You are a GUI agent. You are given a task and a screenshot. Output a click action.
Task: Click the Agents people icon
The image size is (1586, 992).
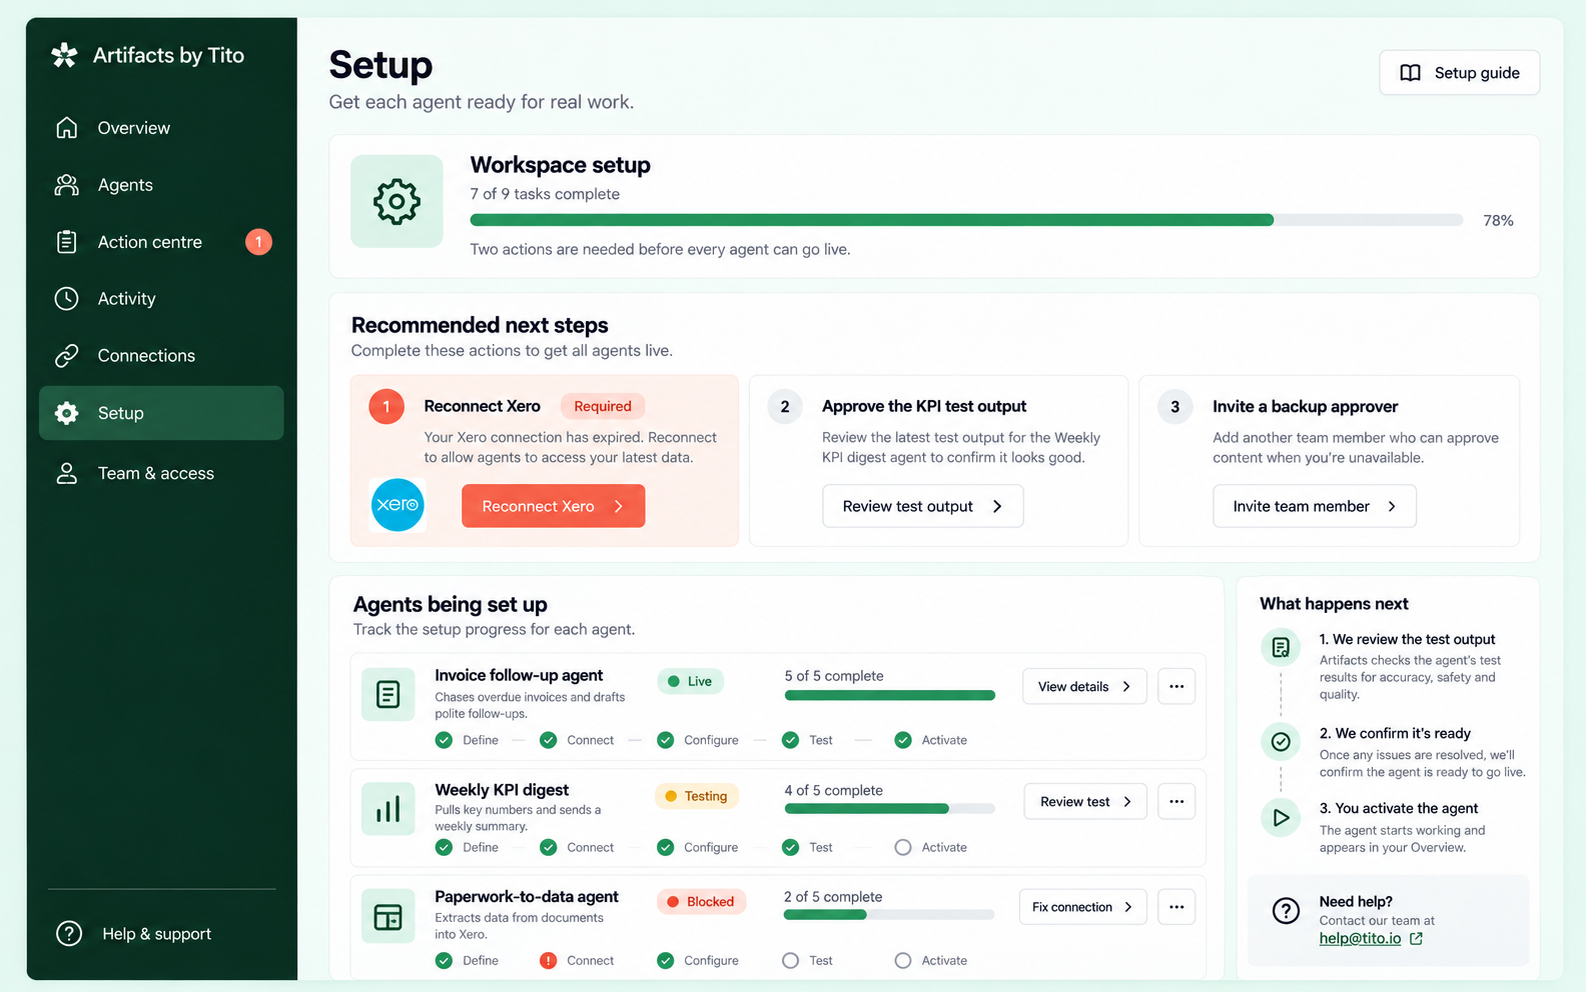[67, 185]
